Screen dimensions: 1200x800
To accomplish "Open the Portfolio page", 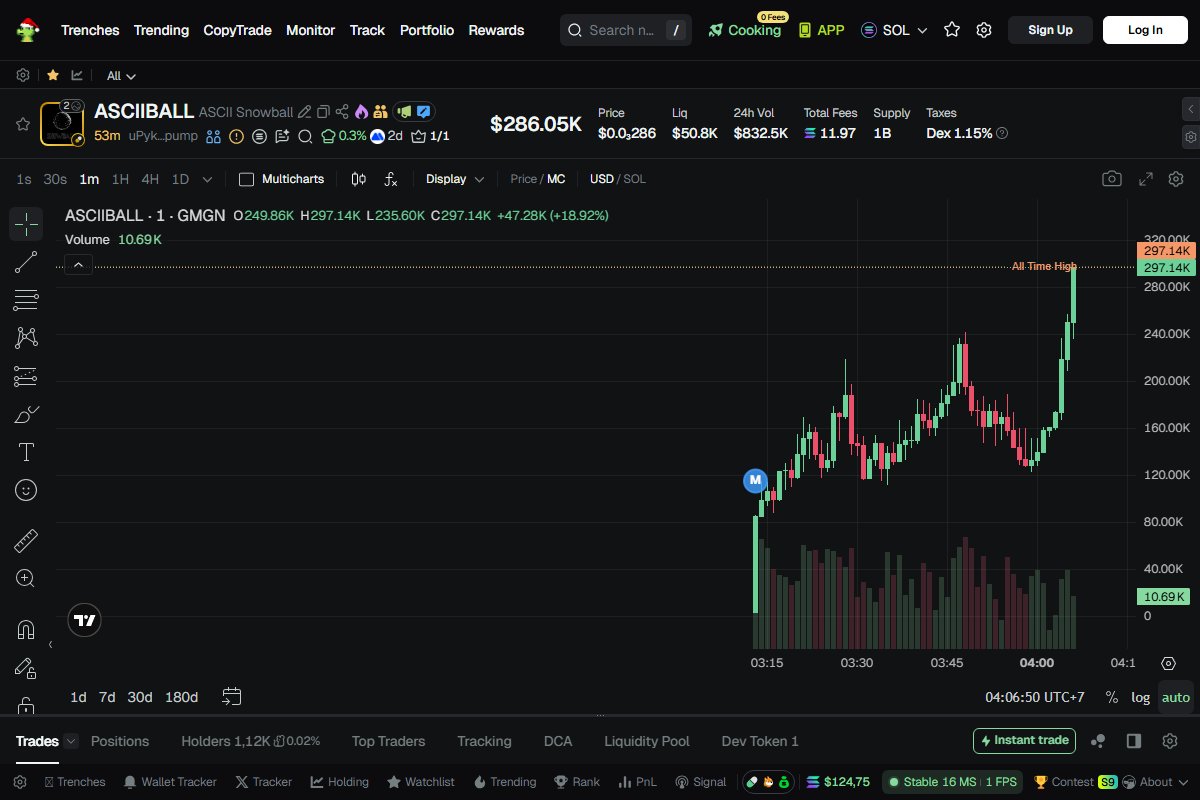I will click(427, 30).
